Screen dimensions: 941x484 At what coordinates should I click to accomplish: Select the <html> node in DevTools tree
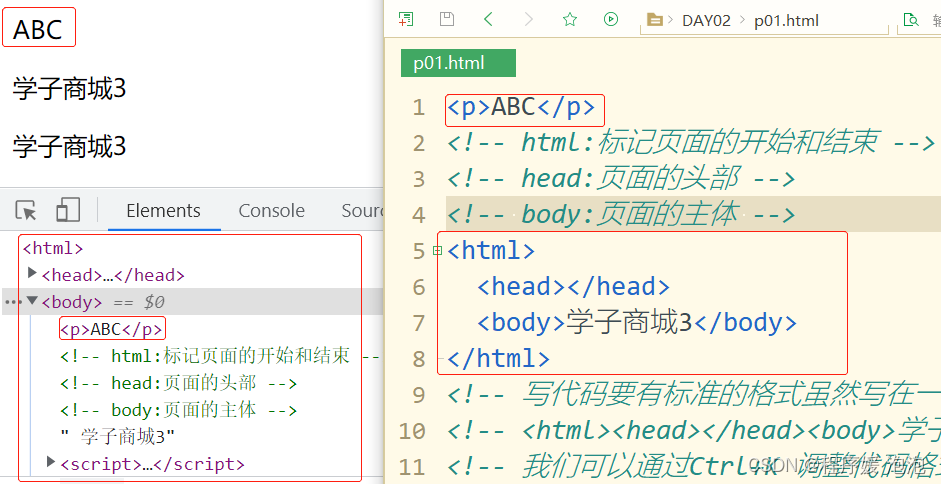(x=53, y=248)
